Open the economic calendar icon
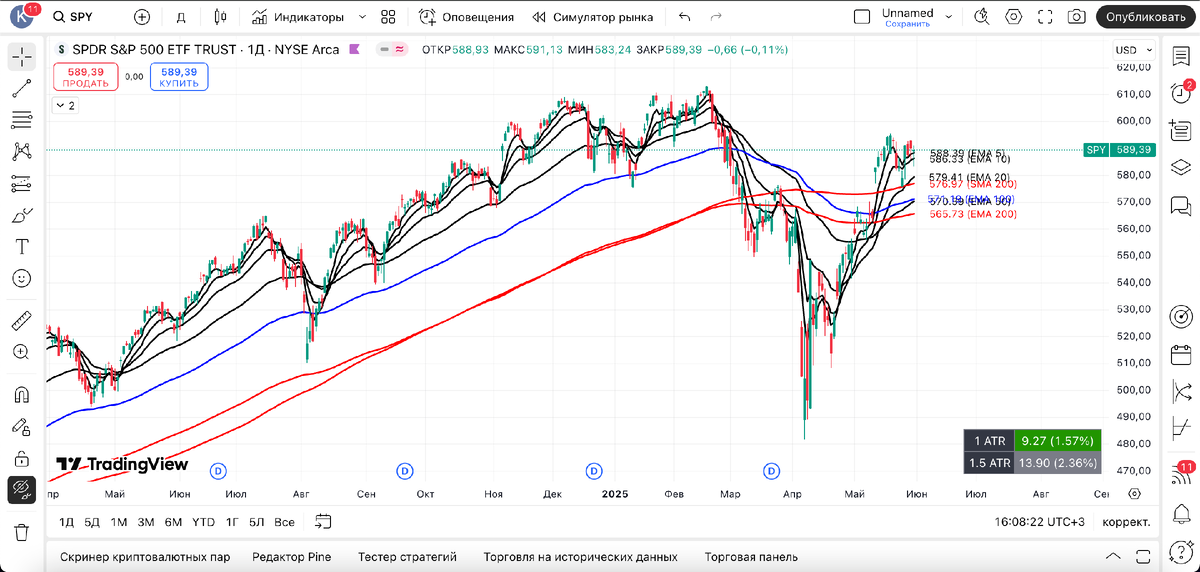Viewport: 1200px width, 572px height. (1181, 354)
